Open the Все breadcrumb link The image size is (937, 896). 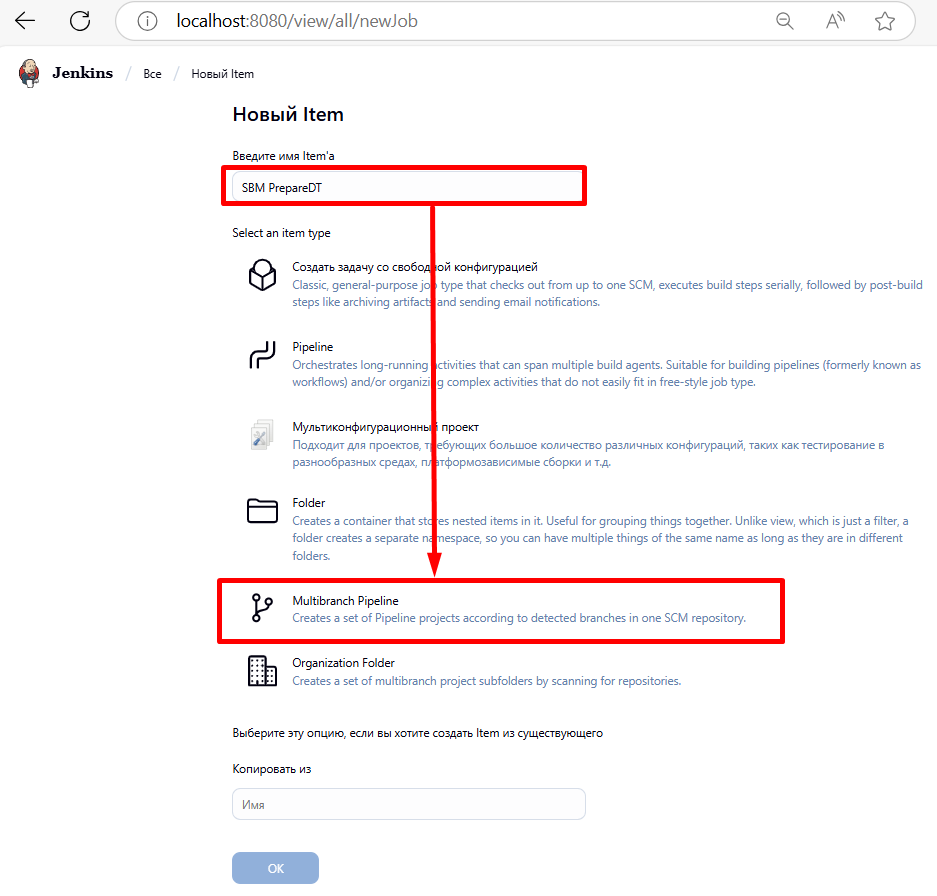point(152,74)
